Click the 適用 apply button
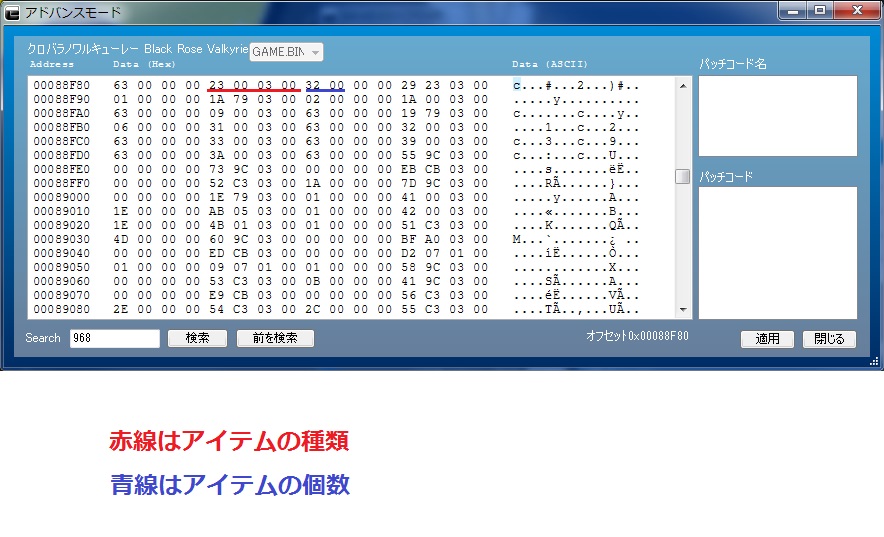The image size is (884, 537). point(767,339)
